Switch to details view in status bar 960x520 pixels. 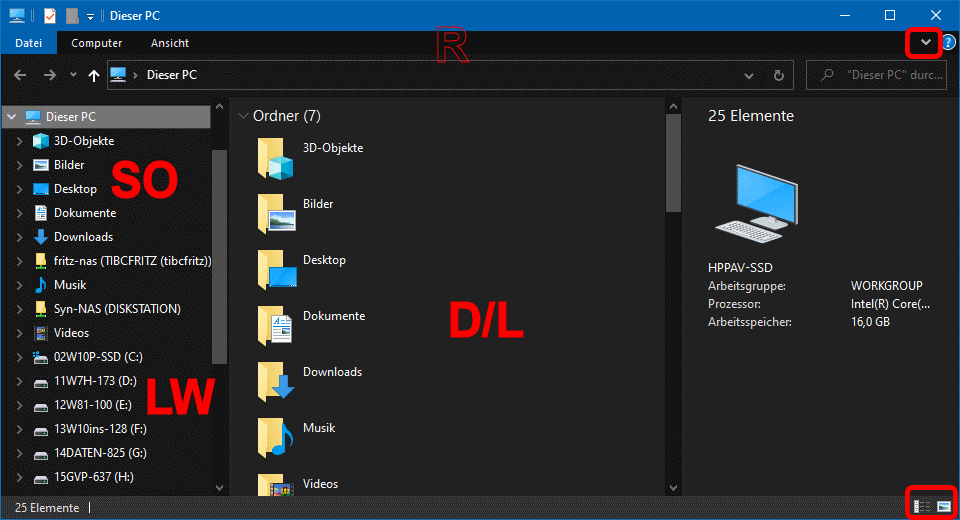click(x=922, y=507)
